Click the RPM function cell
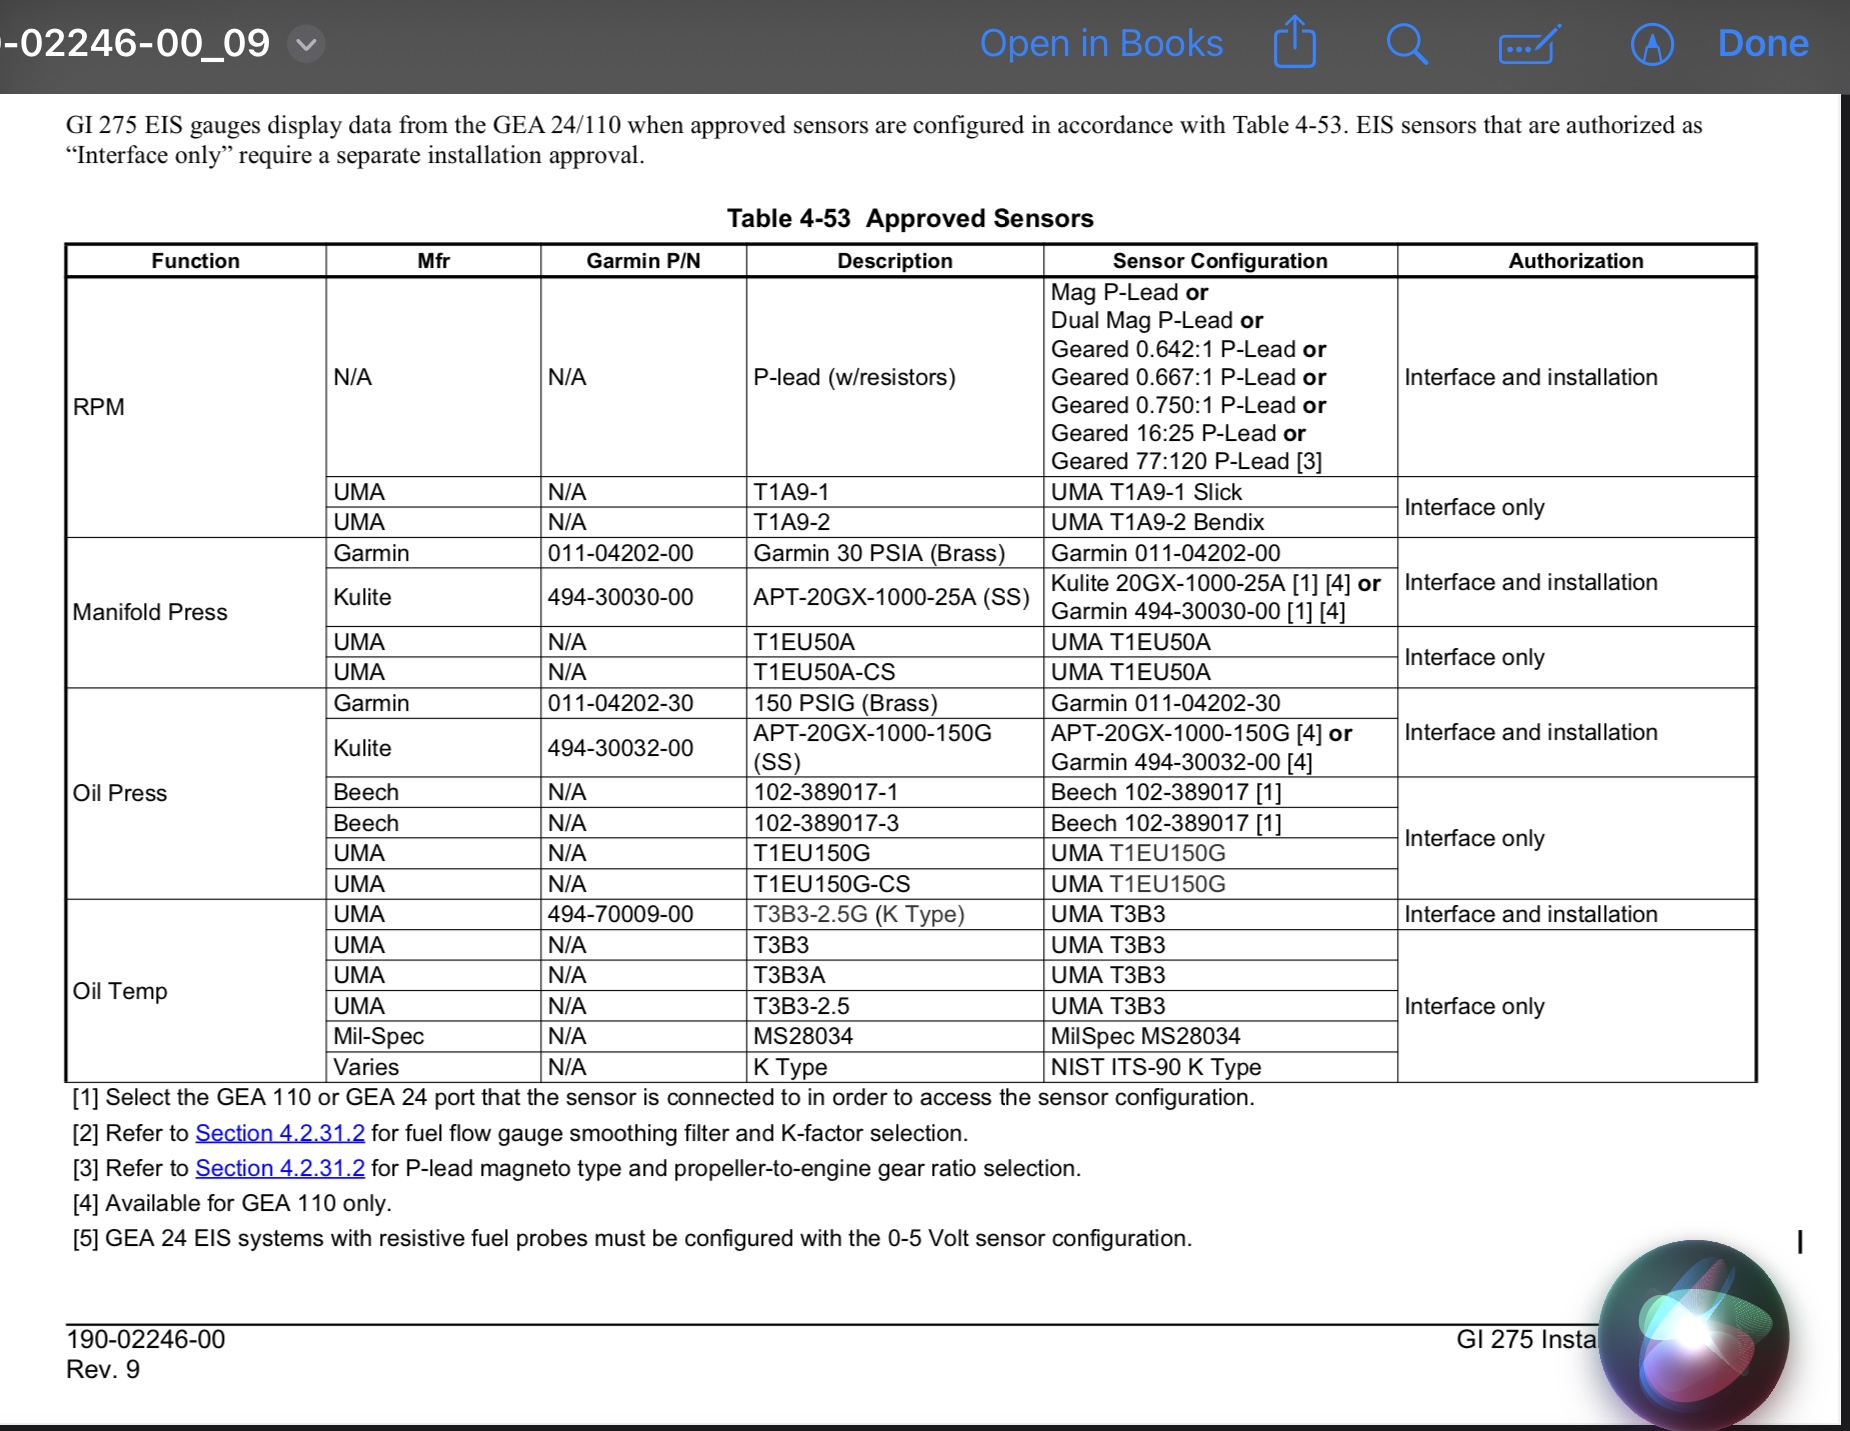The image size is (1850, 1431). coord(99,407)
